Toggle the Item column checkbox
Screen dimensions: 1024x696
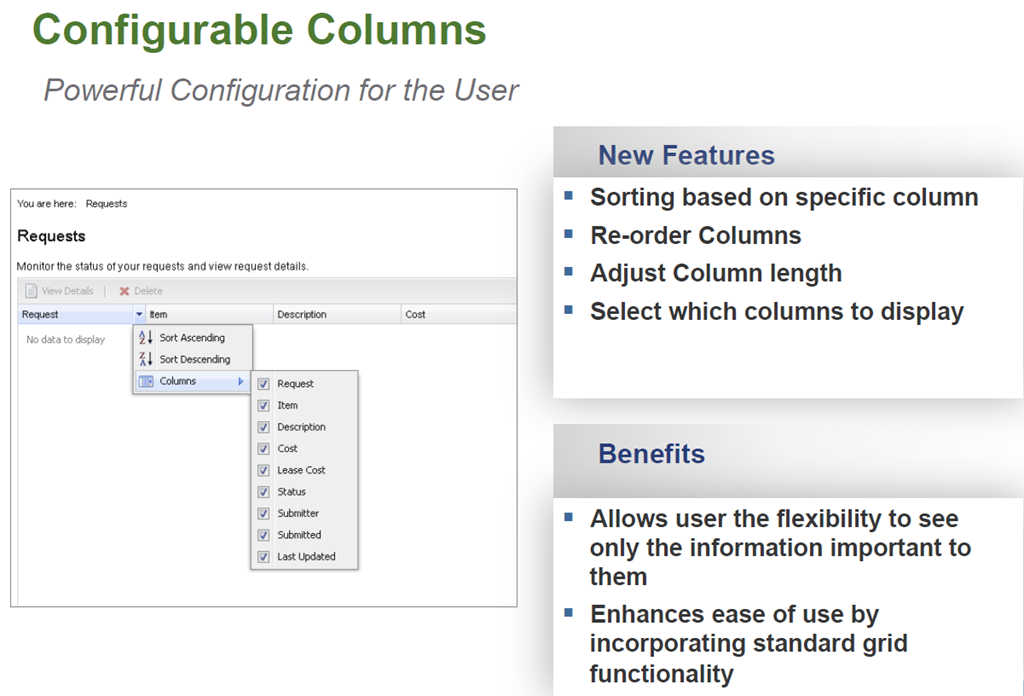click(x=264, y=405)
